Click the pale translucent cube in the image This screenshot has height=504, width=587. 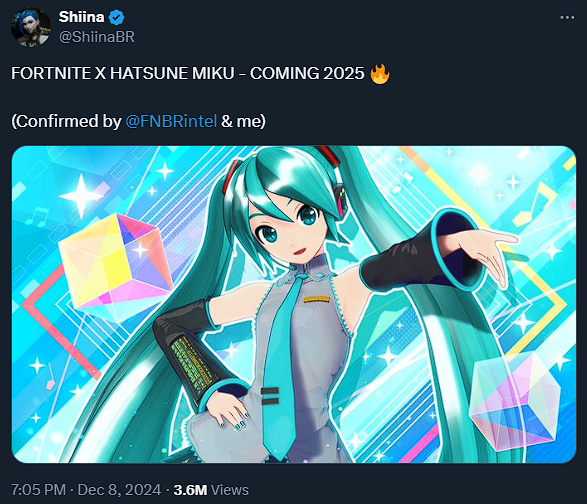(515, 401)
